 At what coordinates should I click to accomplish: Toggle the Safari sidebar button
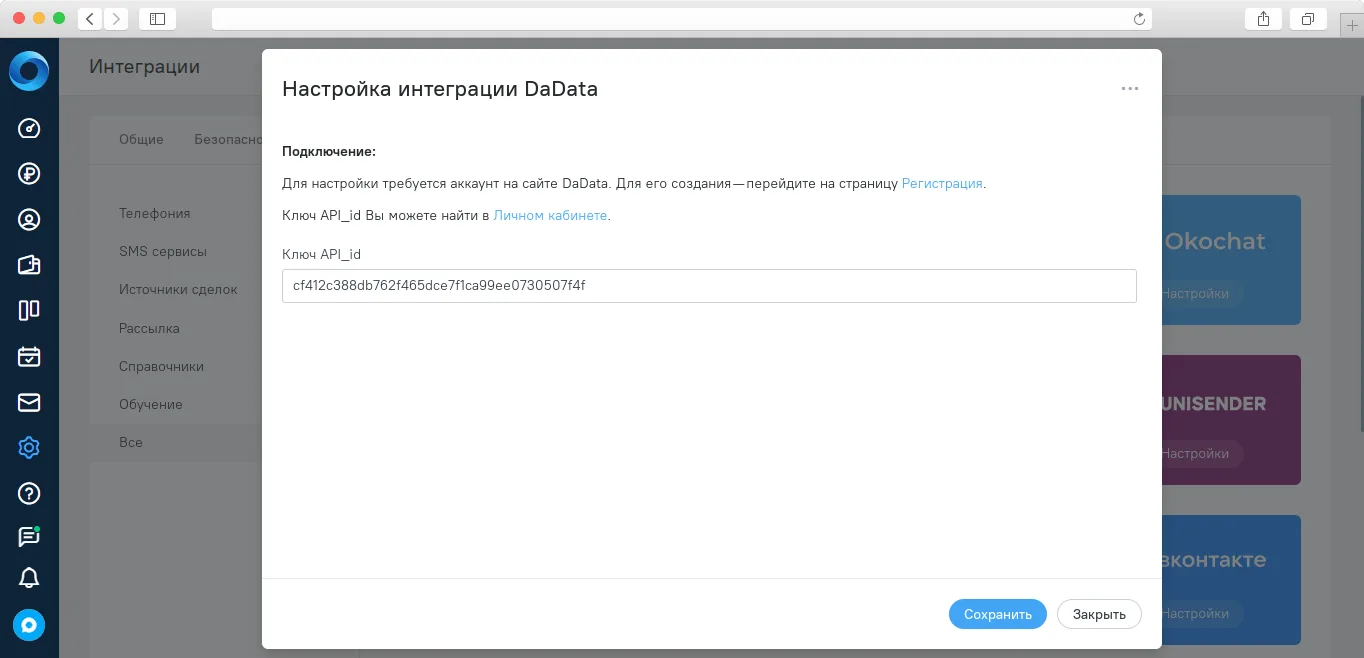click(157, 18)
